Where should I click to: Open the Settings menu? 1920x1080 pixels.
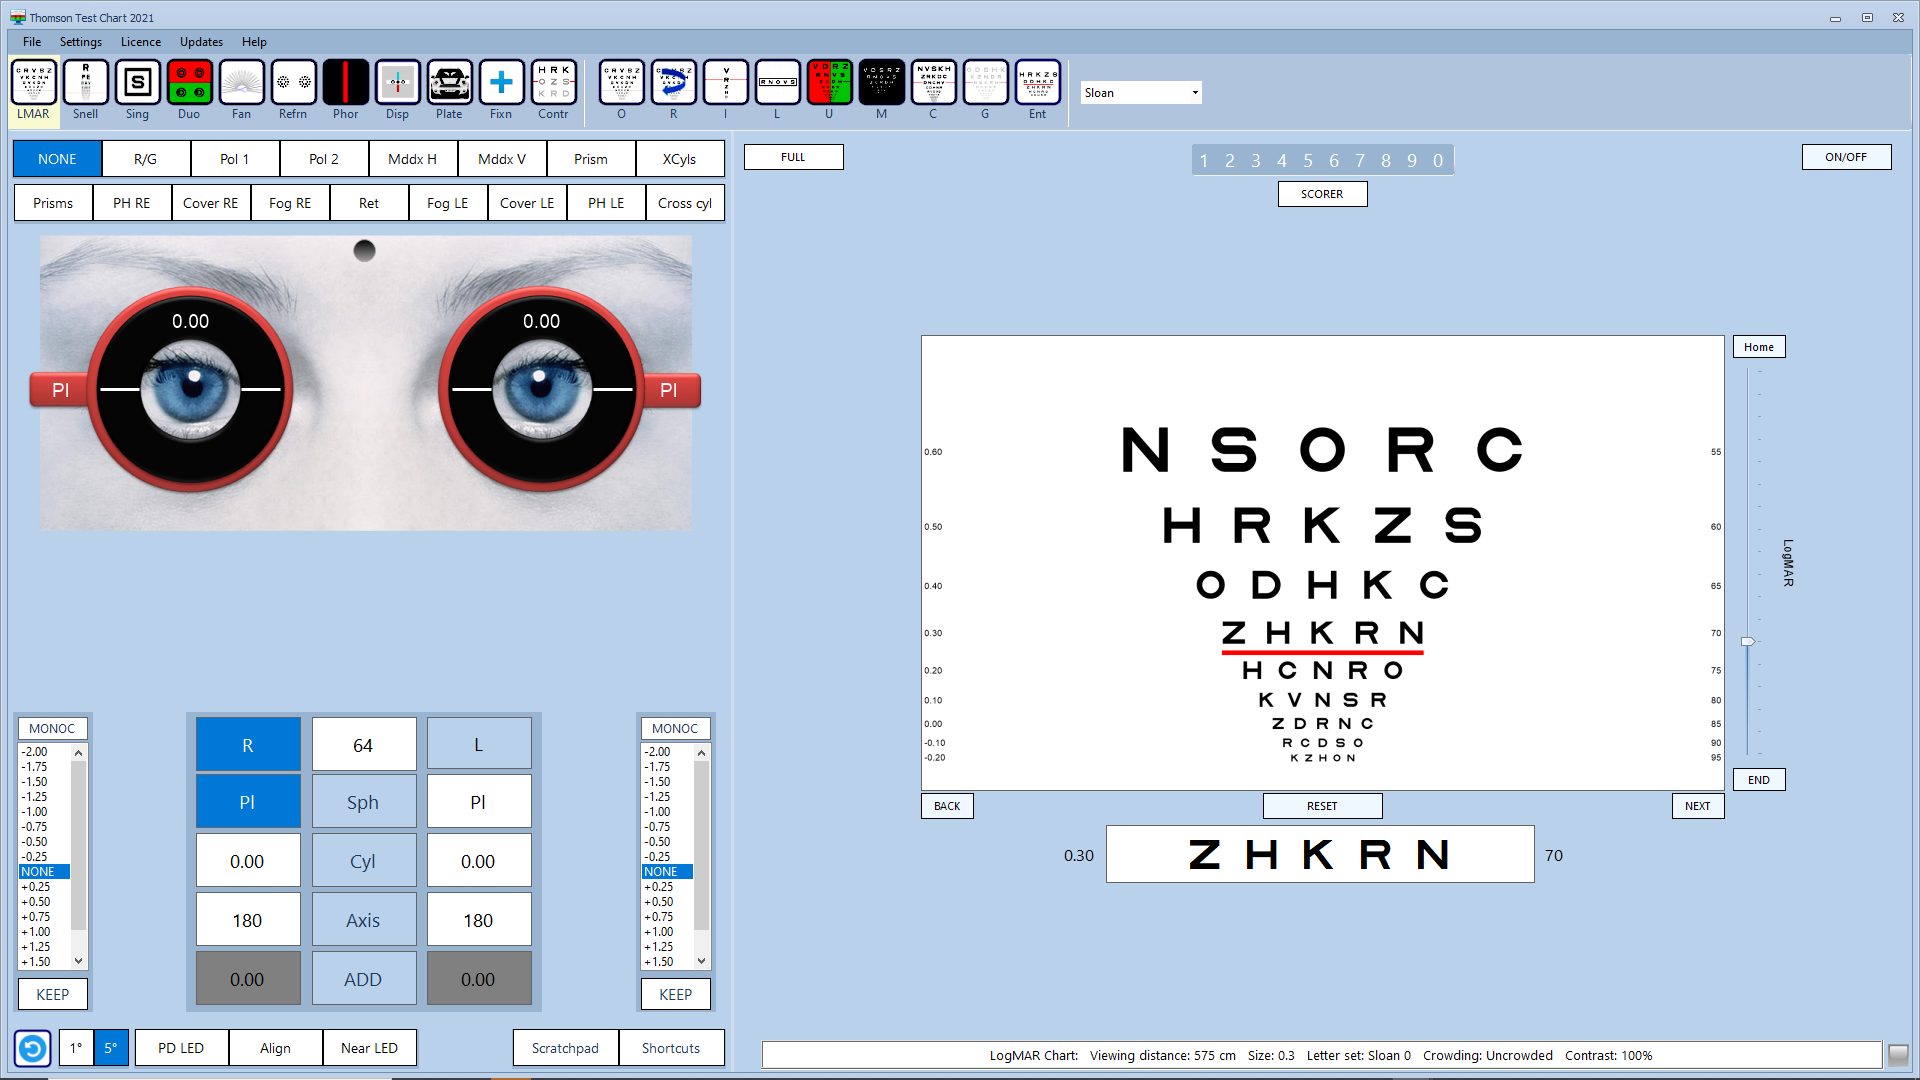80,42
